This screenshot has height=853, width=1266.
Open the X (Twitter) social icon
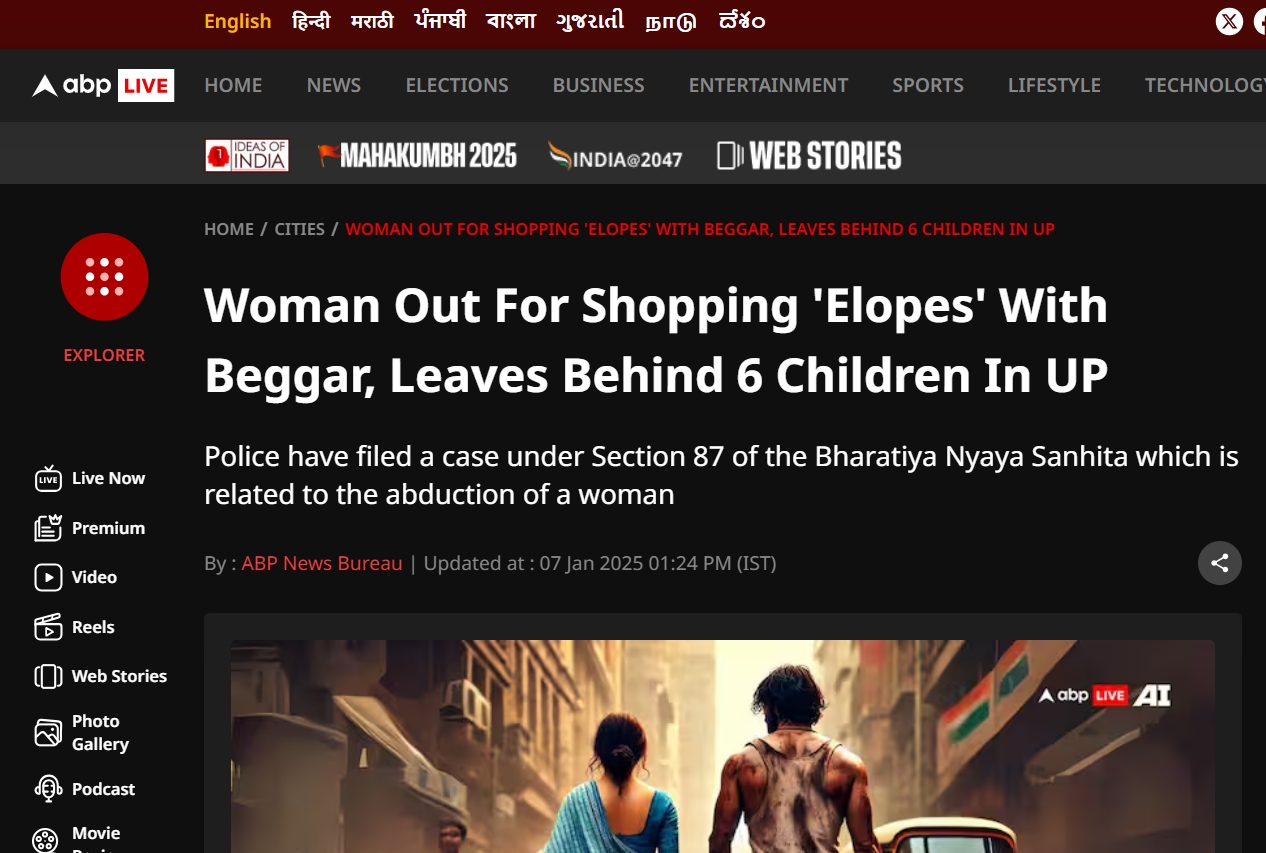1229,21
